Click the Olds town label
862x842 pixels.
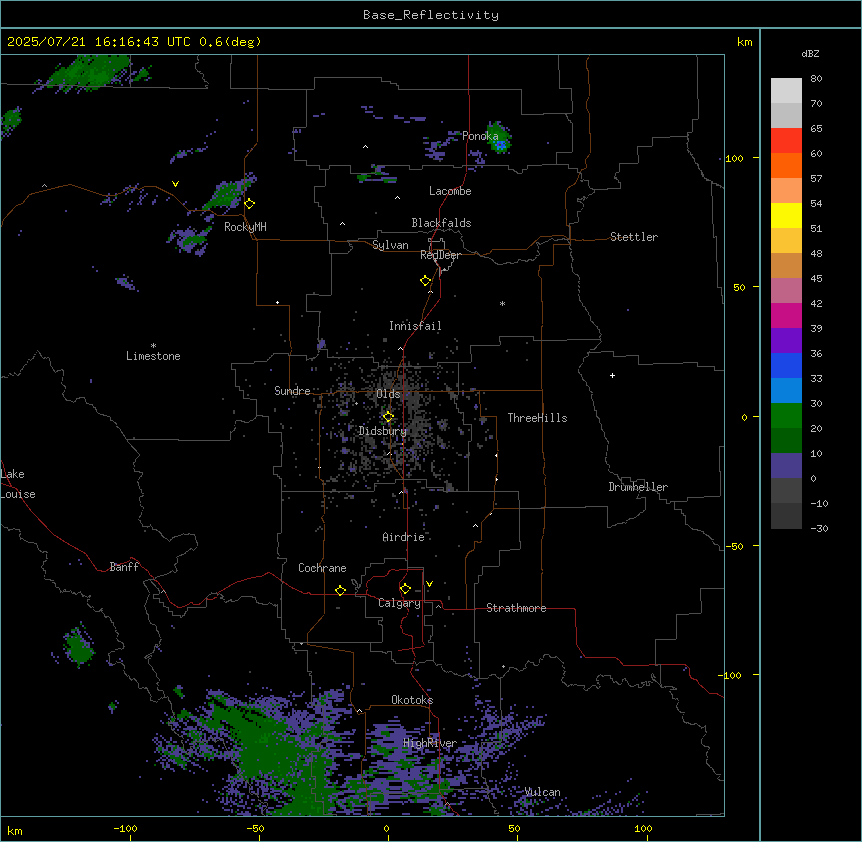388,394
